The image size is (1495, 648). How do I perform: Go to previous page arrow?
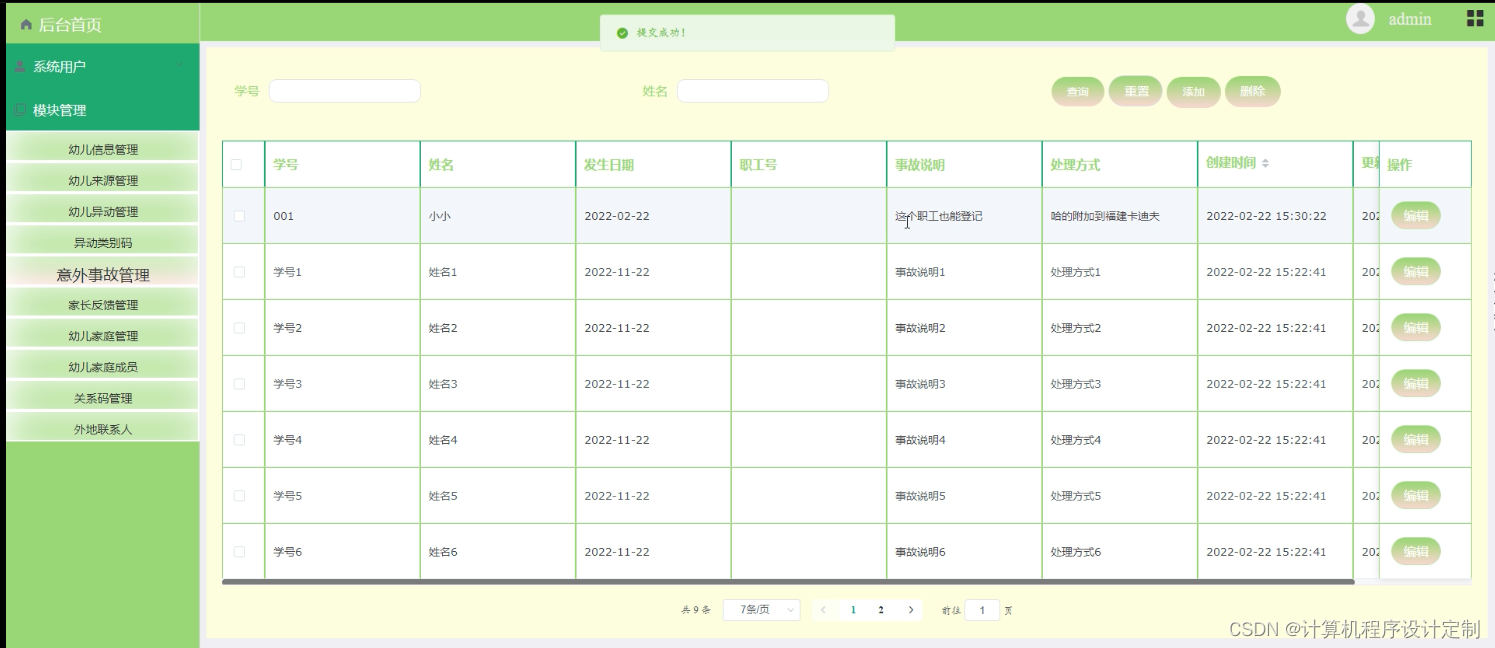(x=823, y=609)
